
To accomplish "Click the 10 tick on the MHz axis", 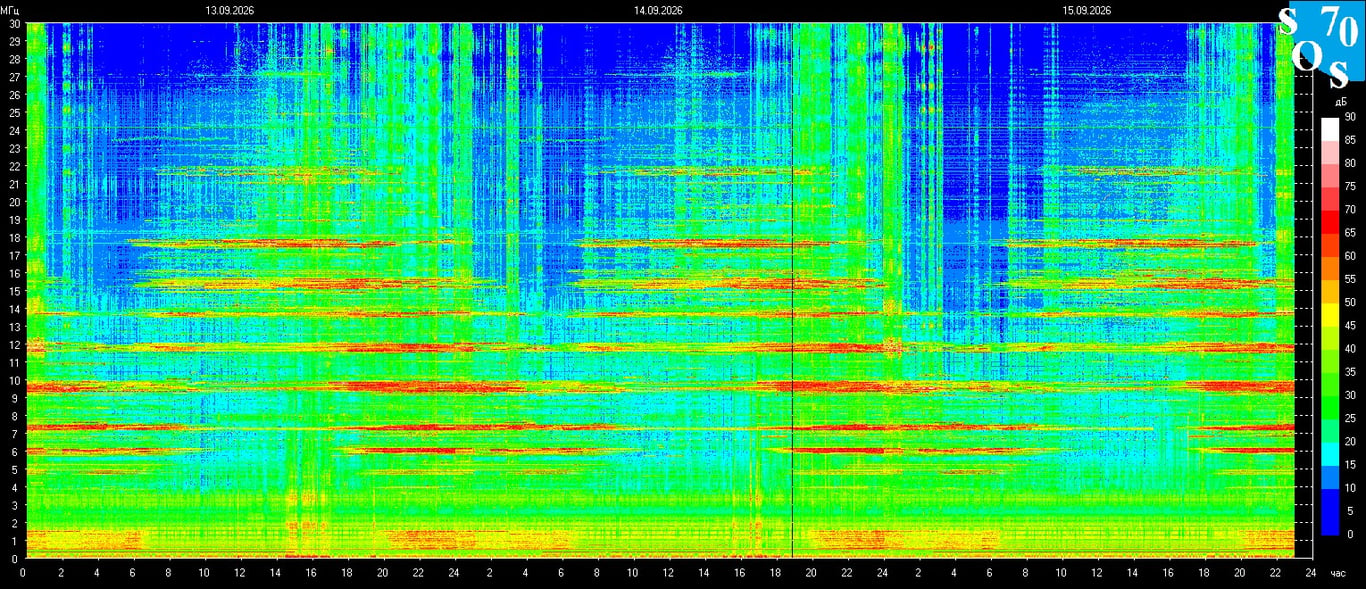I will click(14, 380).
